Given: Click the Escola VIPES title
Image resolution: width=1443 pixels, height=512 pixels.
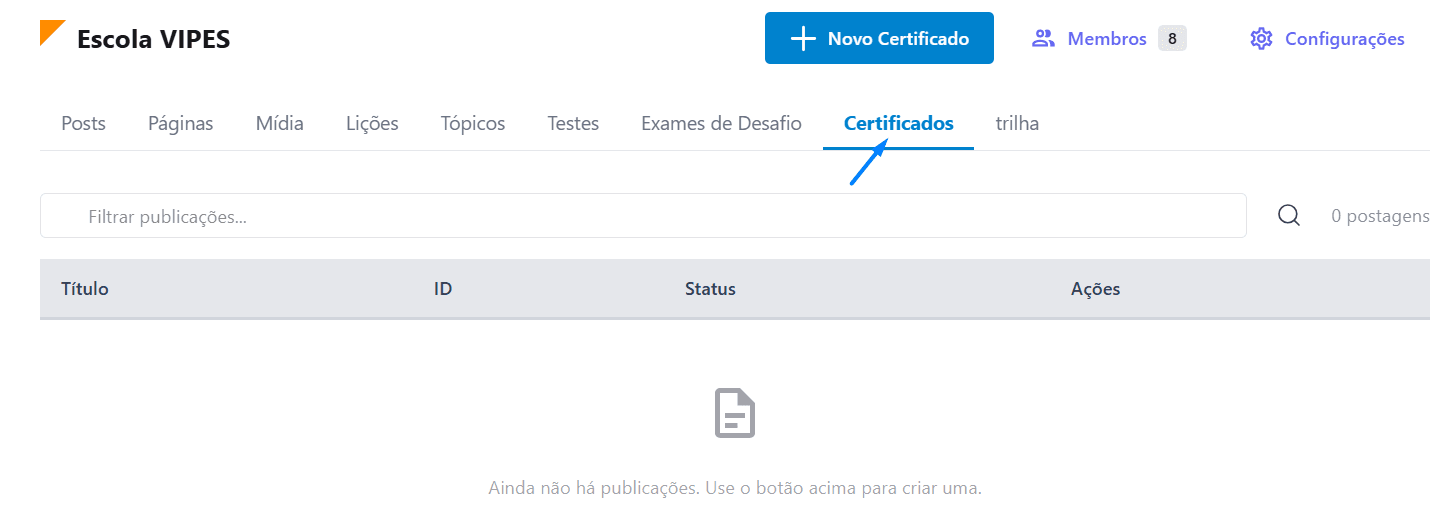Looking at the screenshot, I should coord(153,40).
